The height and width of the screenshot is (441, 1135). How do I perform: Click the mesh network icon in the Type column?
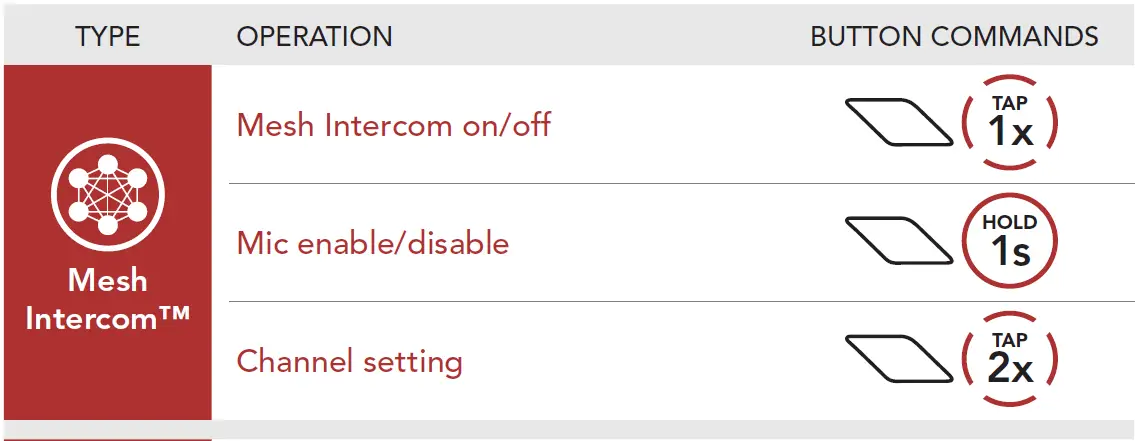107,192
